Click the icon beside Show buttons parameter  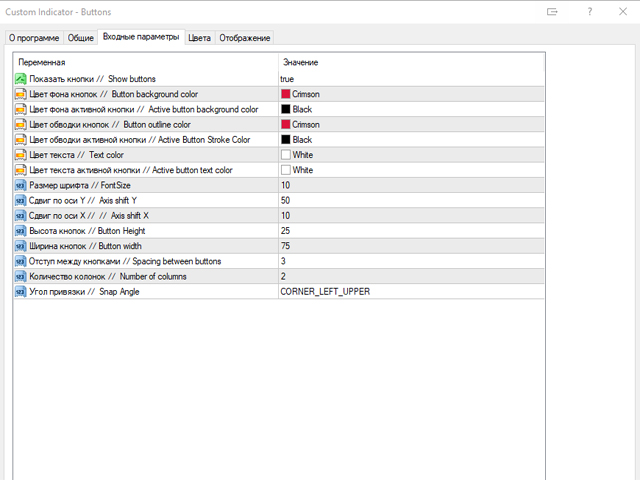pyautogui.click(x=20, y=79)
